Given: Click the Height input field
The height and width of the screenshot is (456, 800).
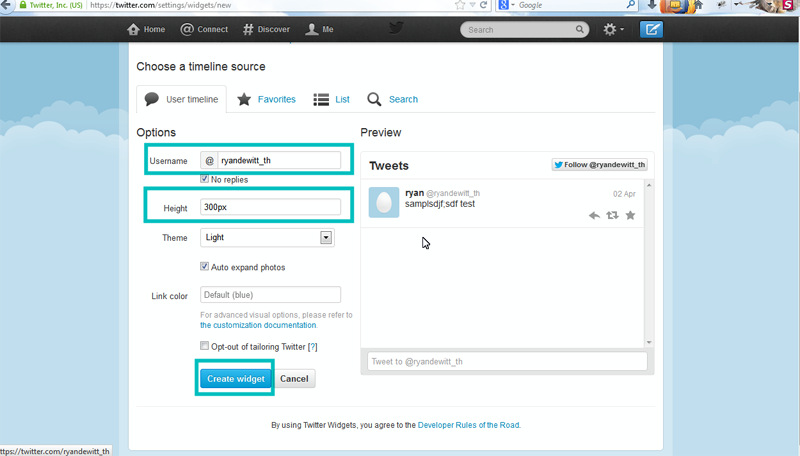Looking at the screenshot, I should click(270, 207).
